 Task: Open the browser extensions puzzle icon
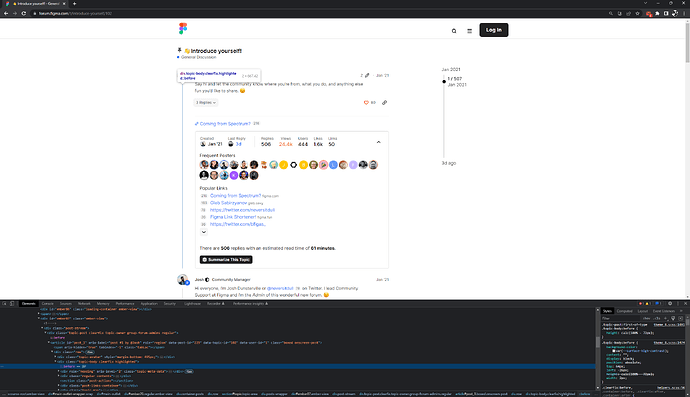(x=657, y=13)
